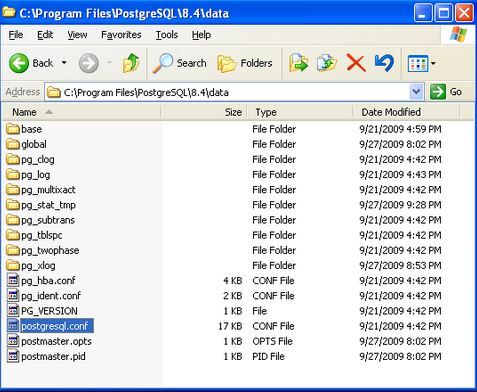This screenshot has height=392, width=477.
Task: Select the pg_subtrans folder icon
Action: 13,220
